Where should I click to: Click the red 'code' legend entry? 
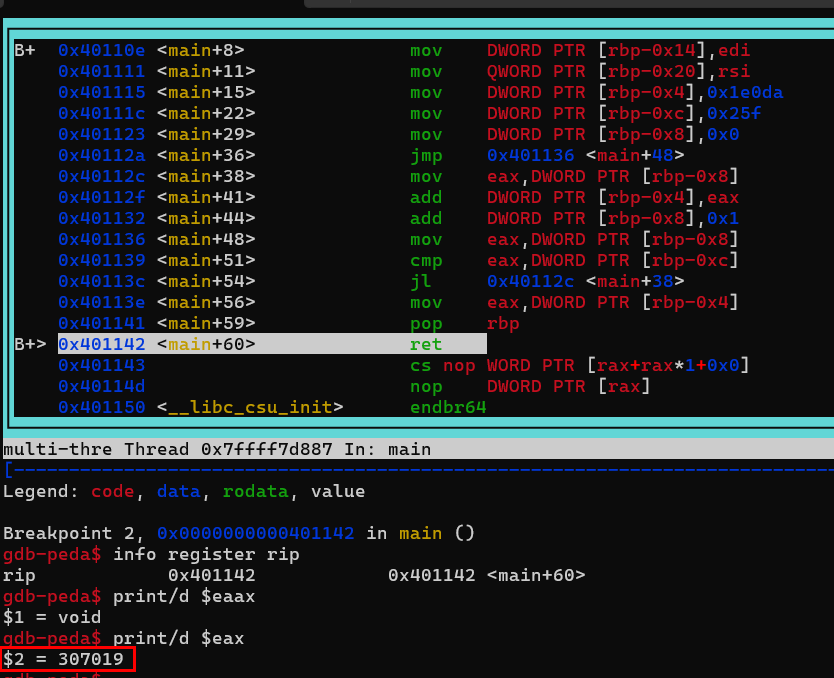tap(112, 491)
